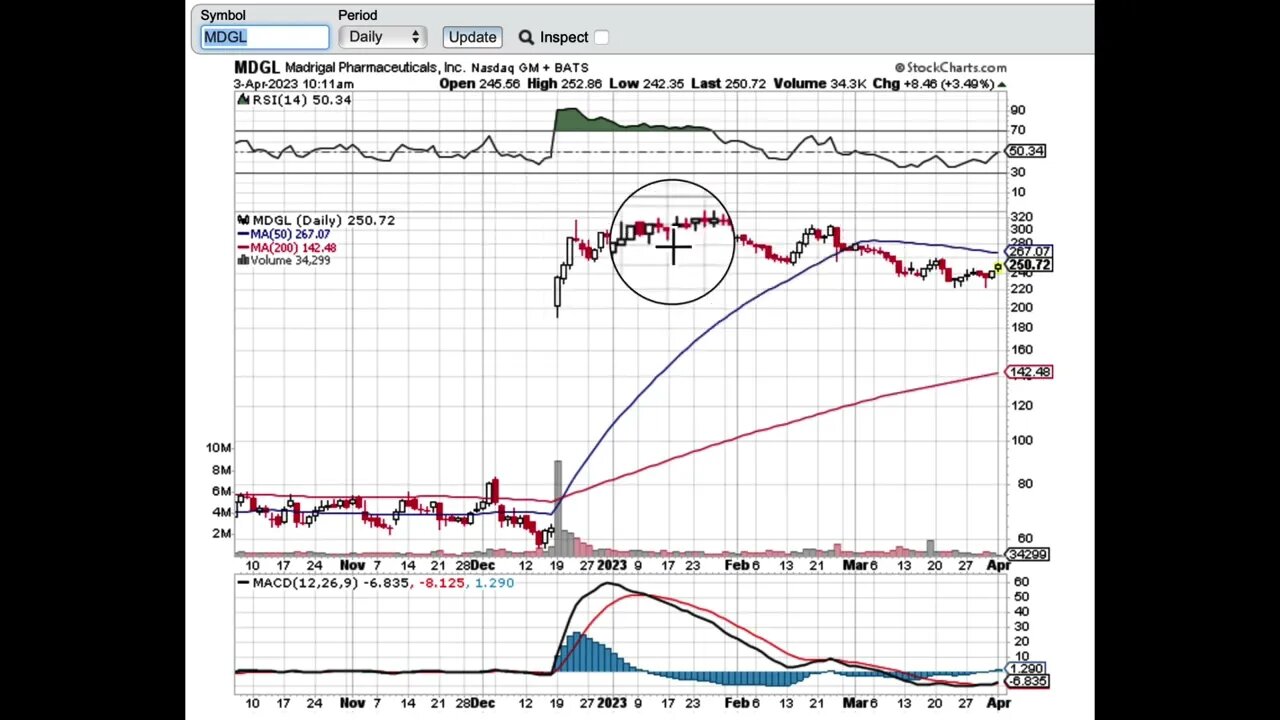Click the Volume 34,299 legend entry
This screenshot has height=720, width=1280.
pyautogui.click(x=284, y=260)
